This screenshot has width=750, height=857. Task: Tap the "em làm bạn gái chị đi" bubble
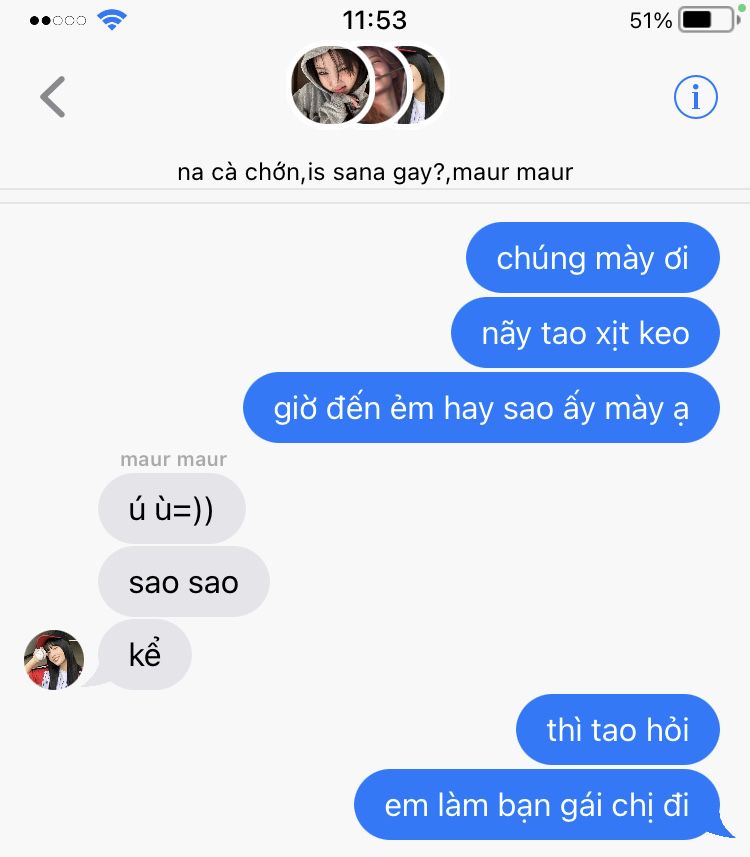pyautogui.click(x=537, y=805)
